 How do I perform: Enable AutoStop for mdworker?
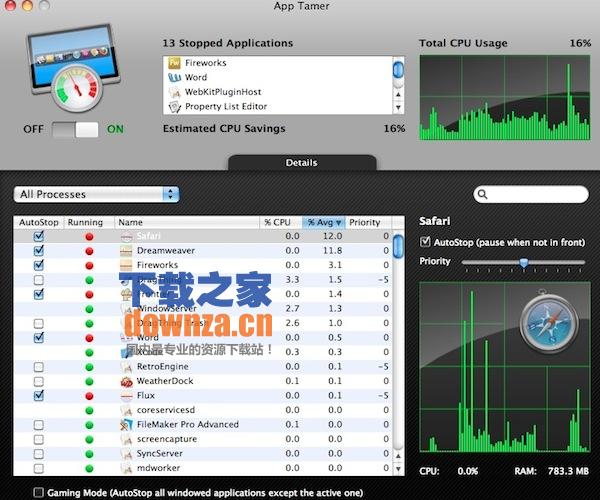point(39,468)
